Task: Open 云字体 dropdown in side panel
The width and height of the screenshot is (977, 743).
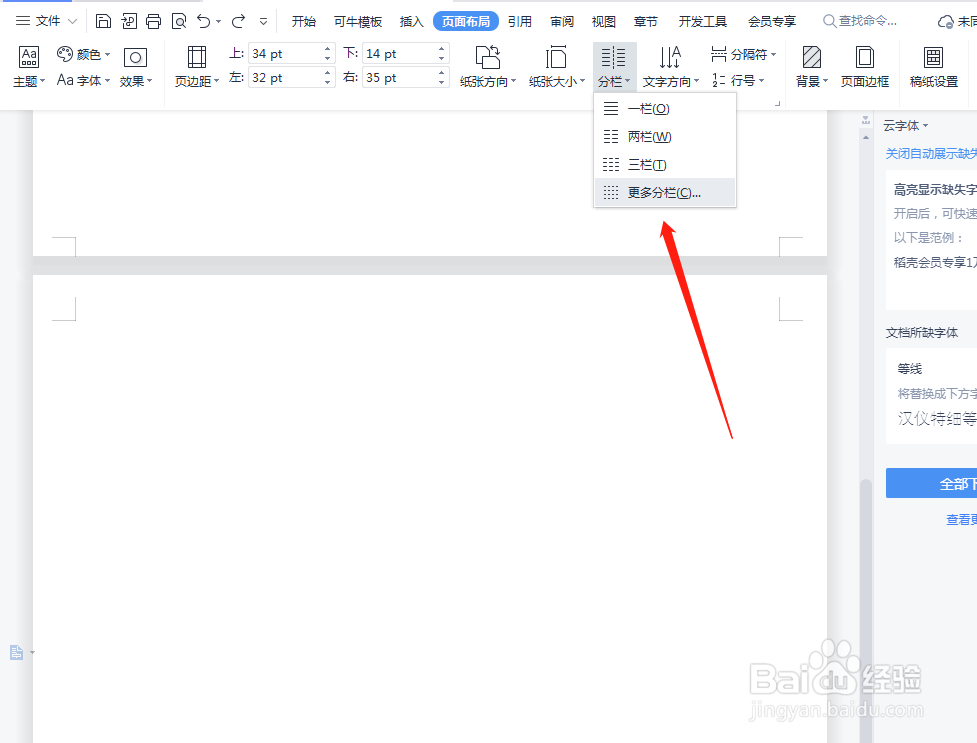Action: point(906,125)
